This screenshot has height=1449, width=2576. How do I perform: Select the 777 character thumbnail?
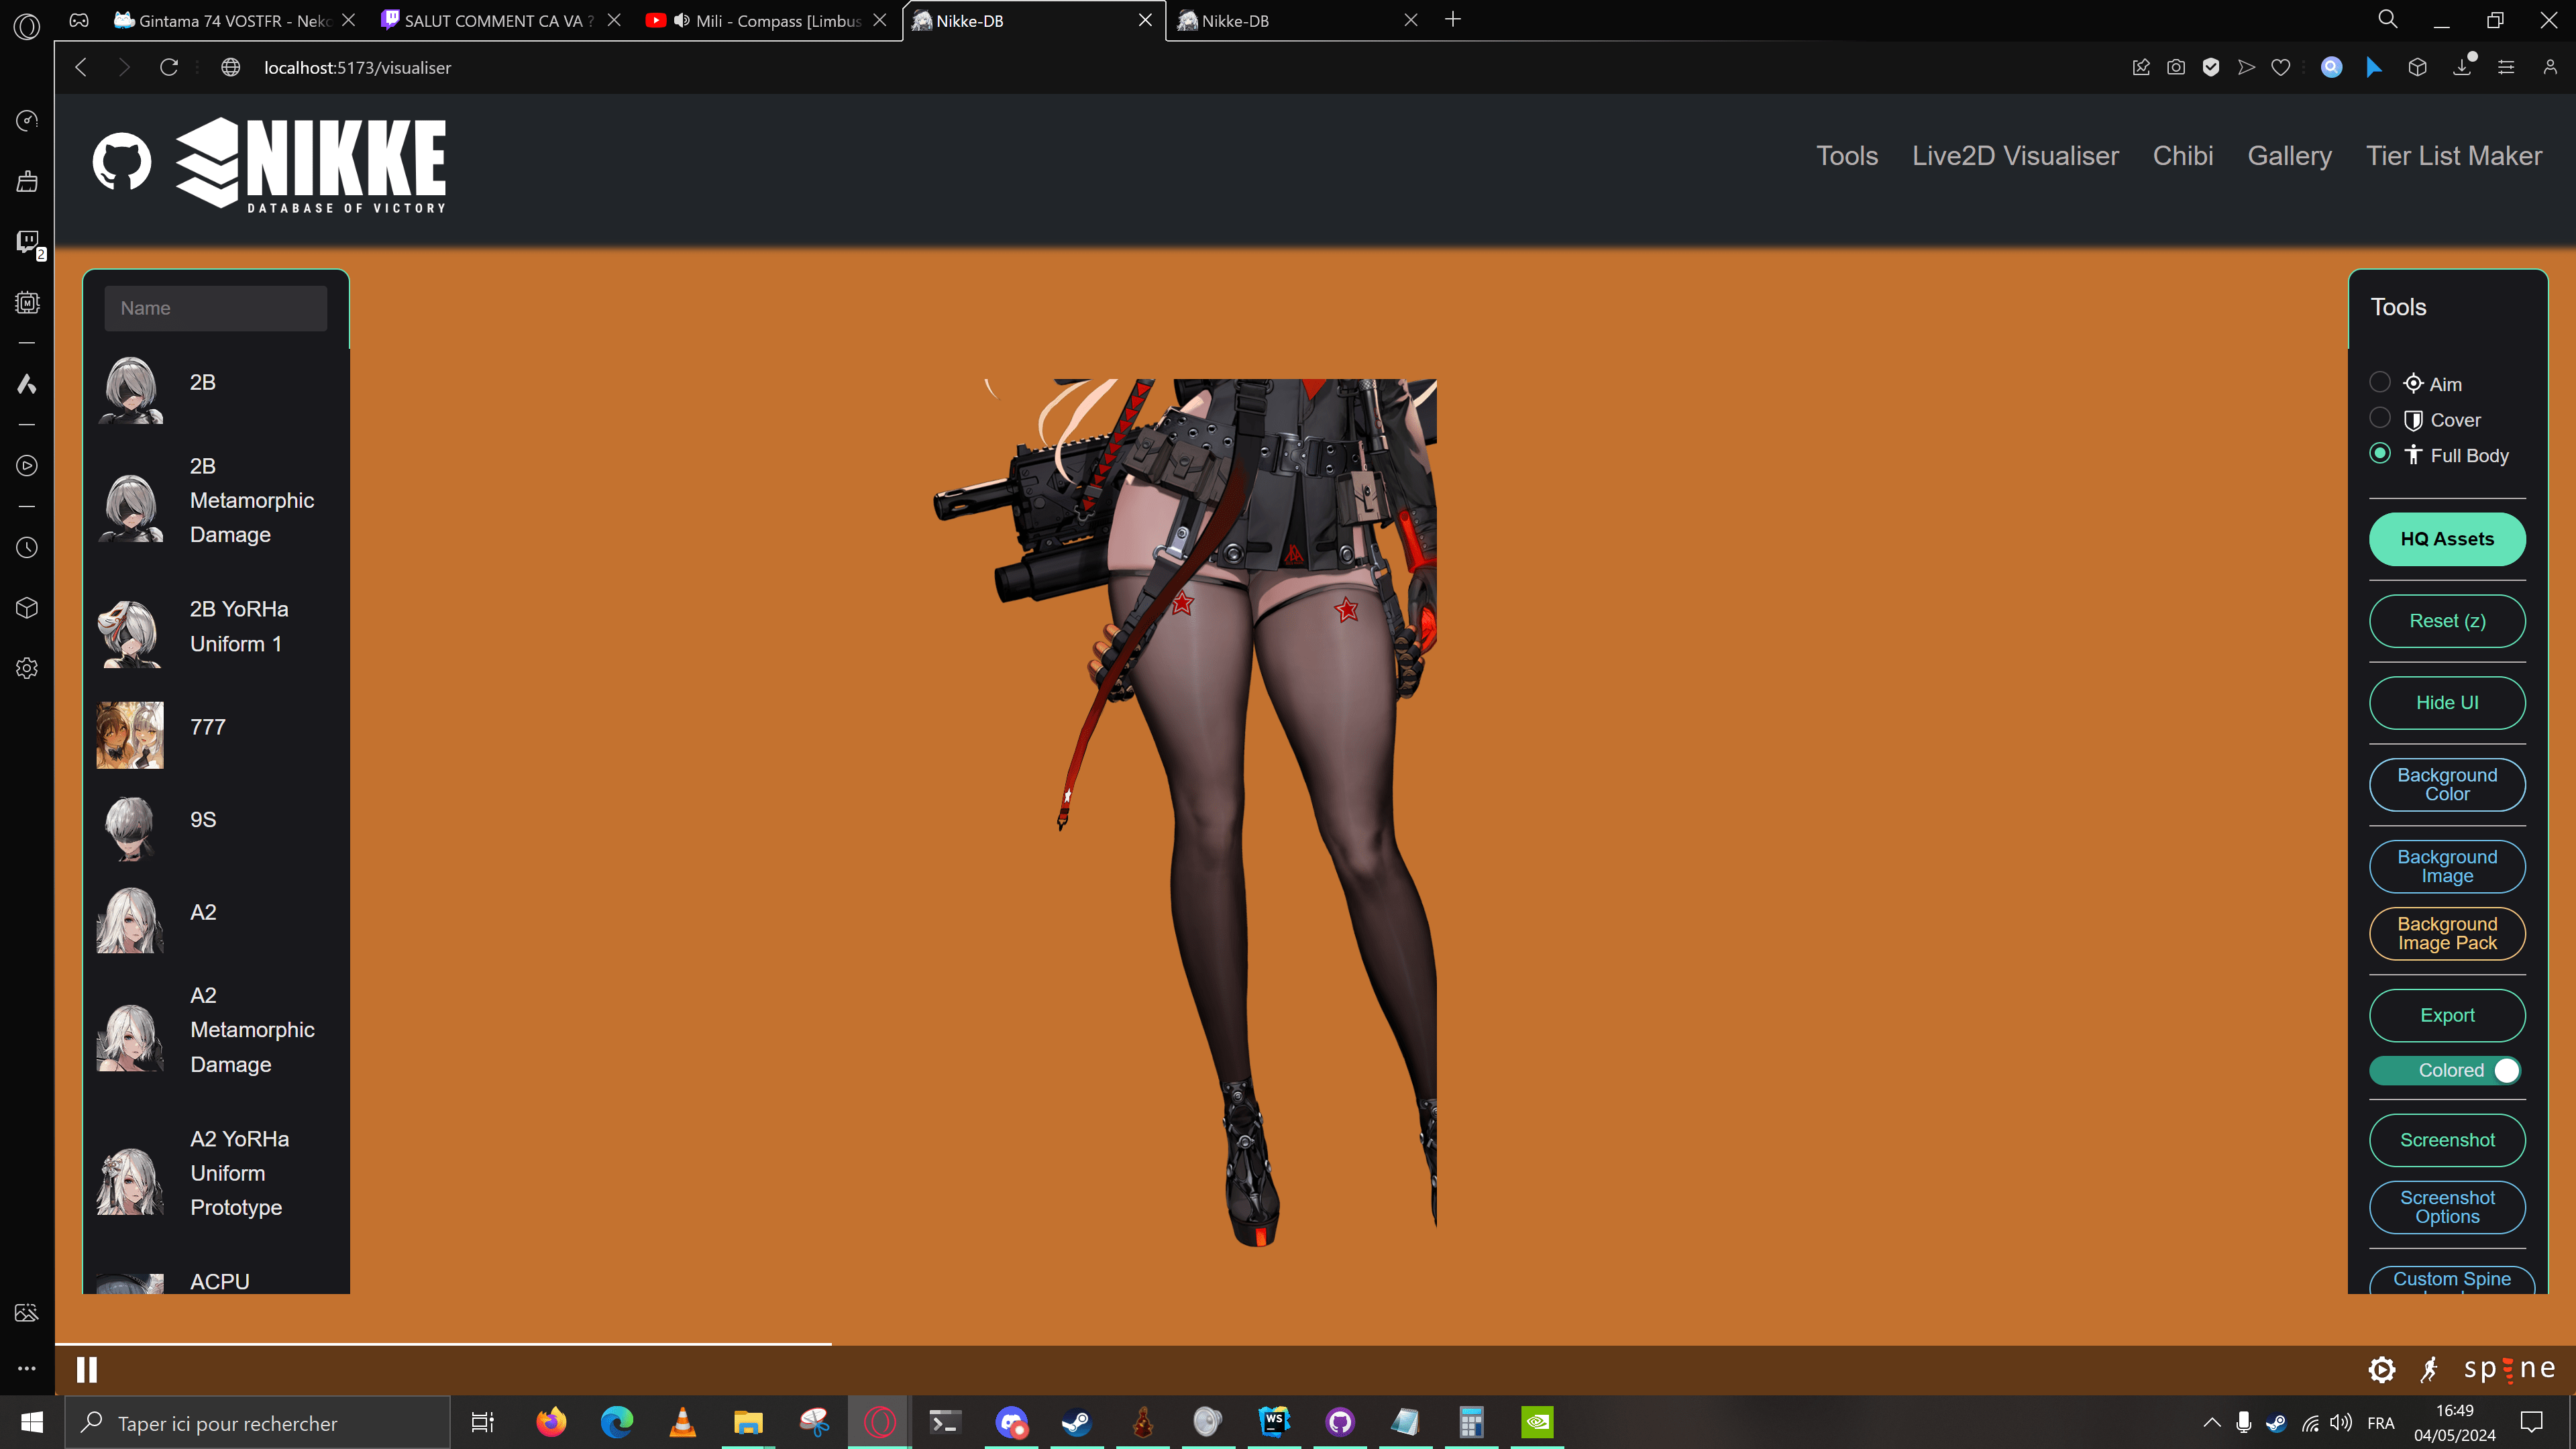tap(130, 734)
